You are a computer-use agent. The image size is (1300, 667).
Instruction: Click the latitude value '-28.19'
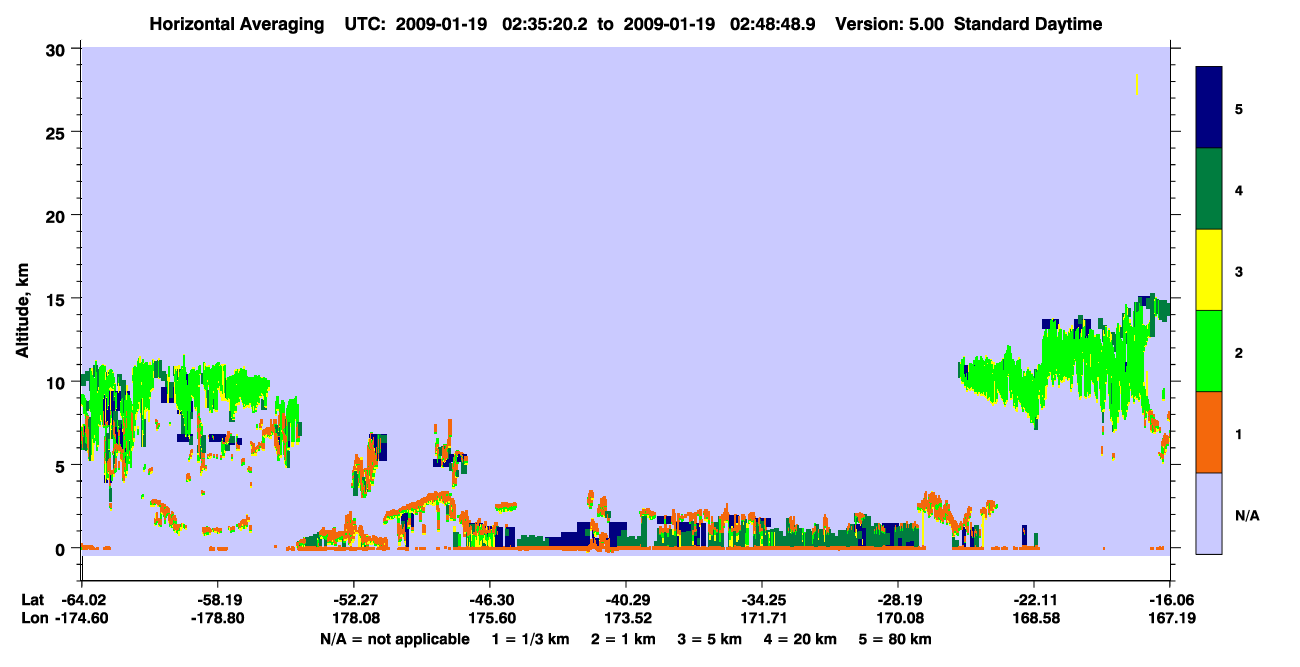tap(898, 600)
